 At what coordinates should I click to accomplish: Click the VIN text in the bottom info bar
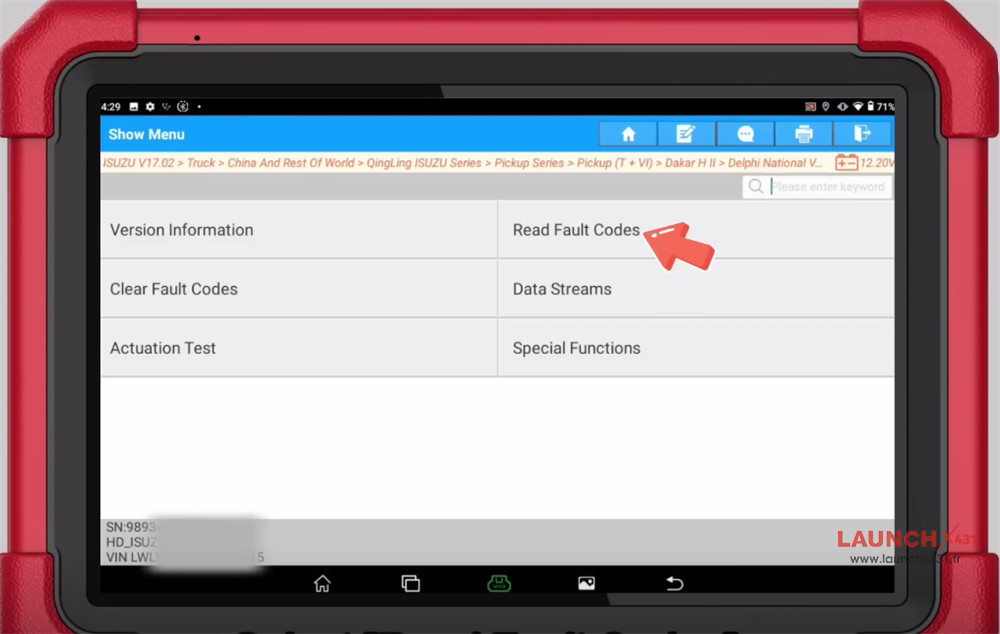185,557
